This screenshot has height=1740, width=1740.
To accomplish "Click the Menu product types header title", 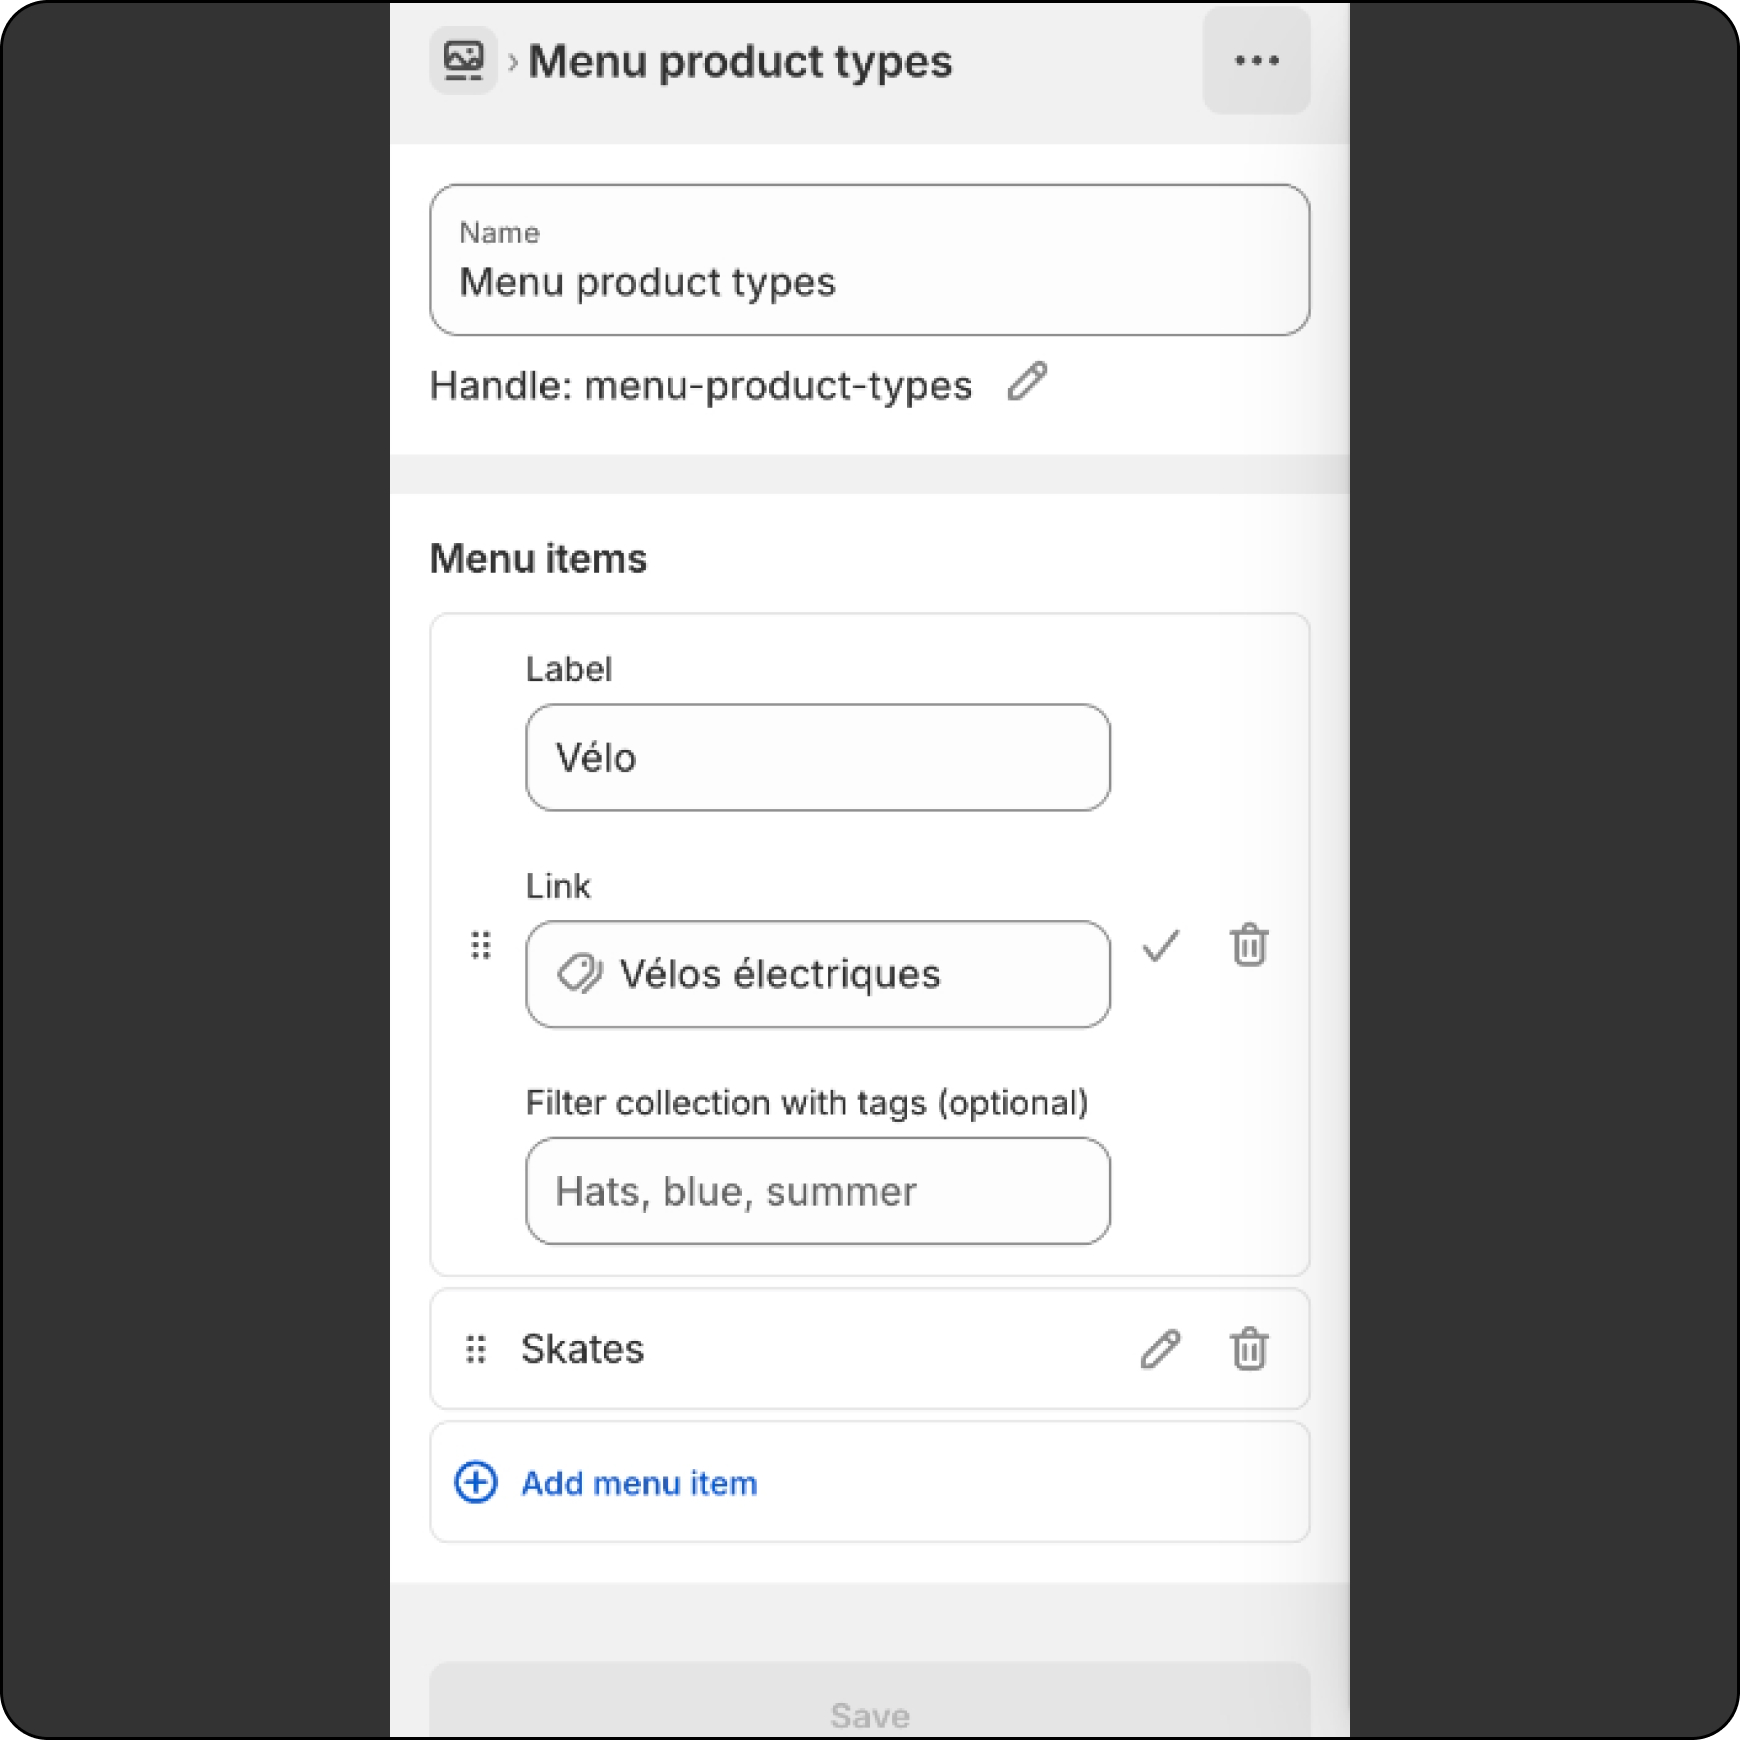I will [x=740, y=62].
